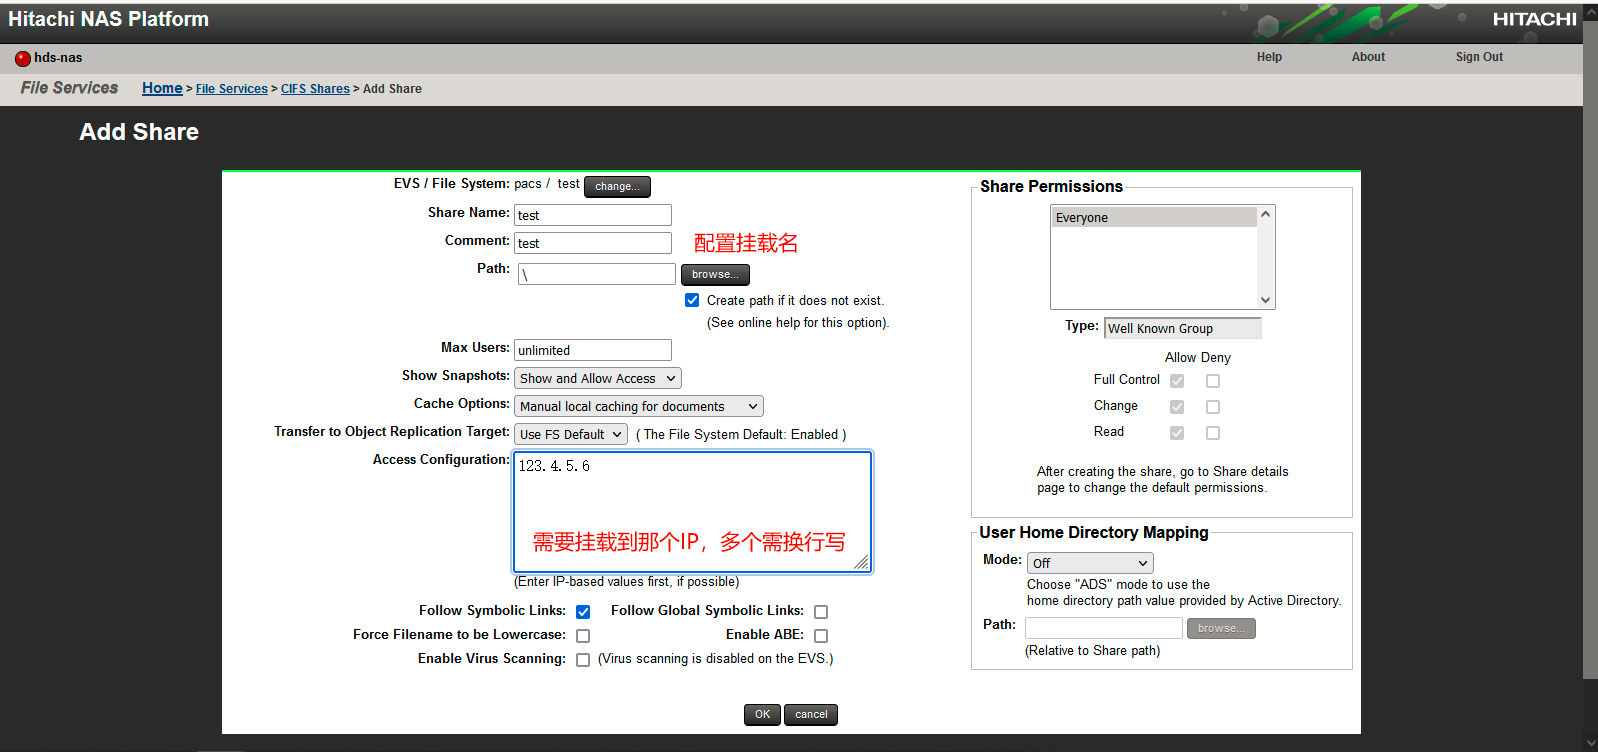Open CIFS Shares breadcrumb link
The image size is (1598, 752).
(315, 89)
